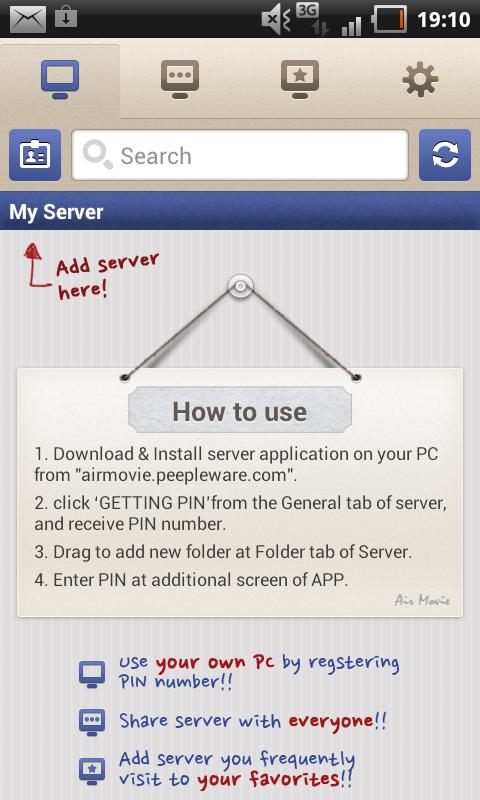Screen dimensions: 480x800
Task: Focus the Search input field
Action: (x=240, y=155)
